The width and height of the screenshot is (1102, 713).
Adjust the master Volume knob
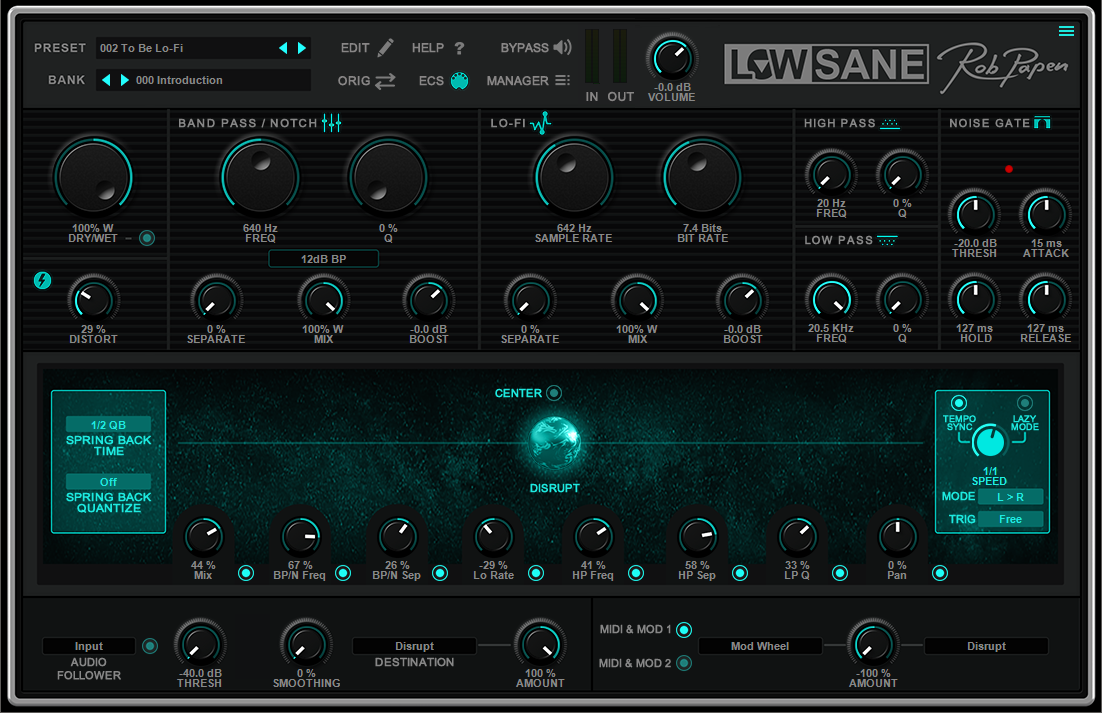click(x=671, y=57)
